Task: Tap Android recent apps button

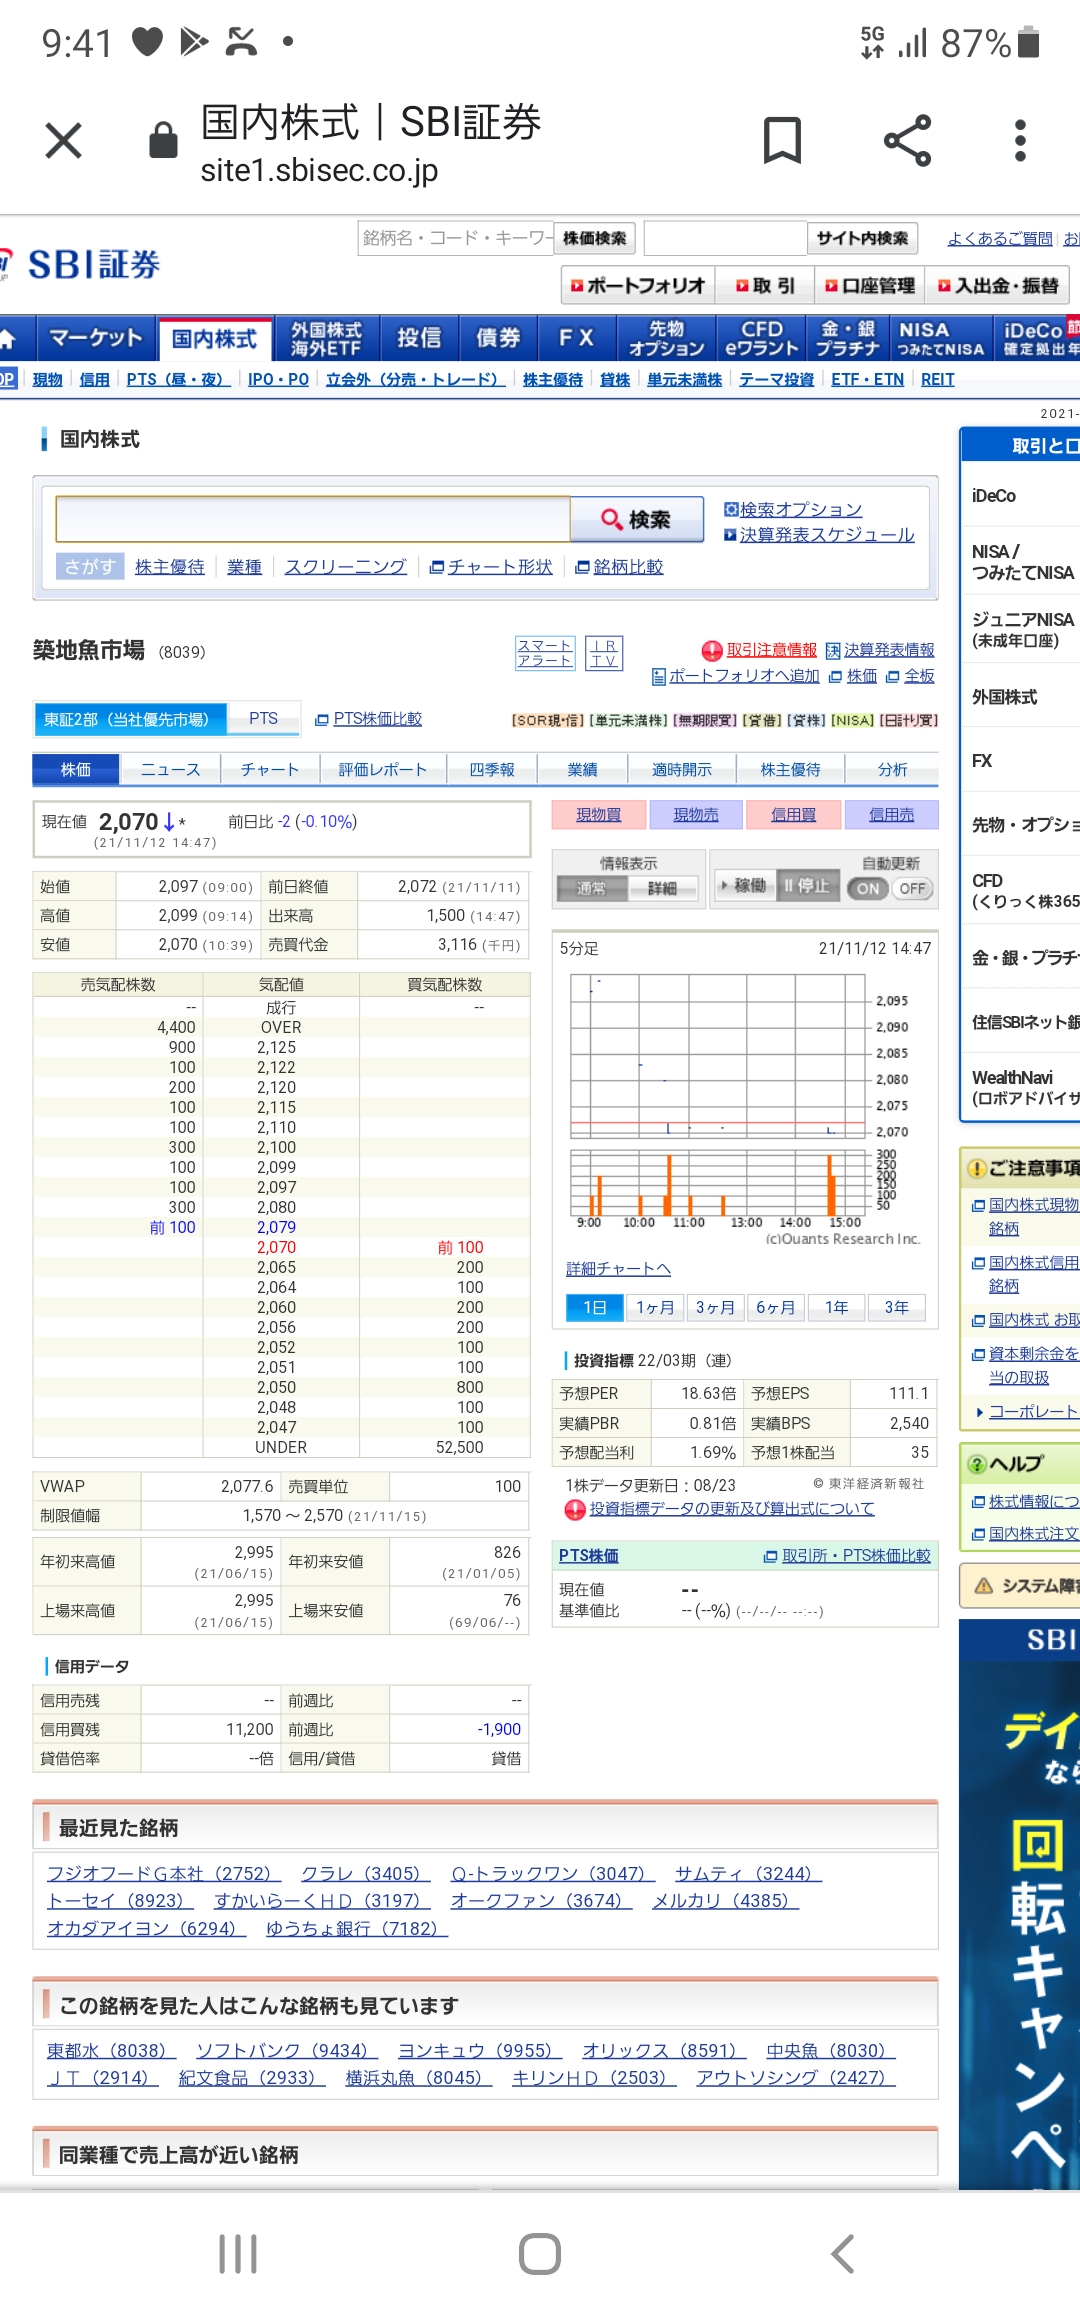Action: coord(238,2254)
